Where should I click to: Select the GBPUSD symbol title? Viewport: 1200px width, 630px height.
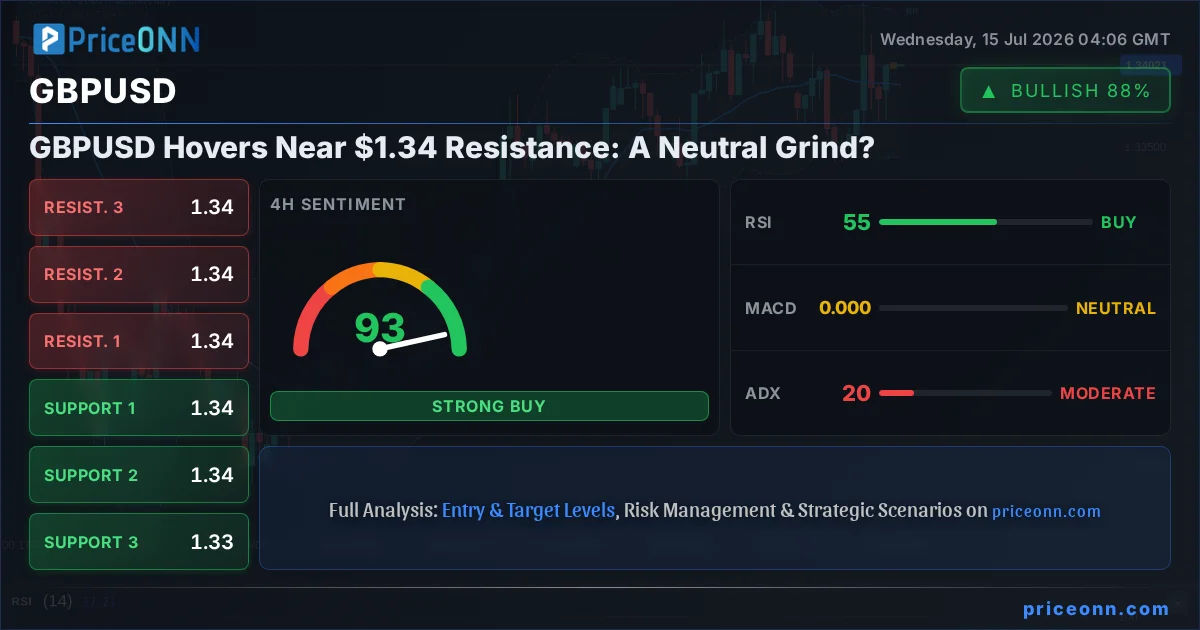(103, 91)
